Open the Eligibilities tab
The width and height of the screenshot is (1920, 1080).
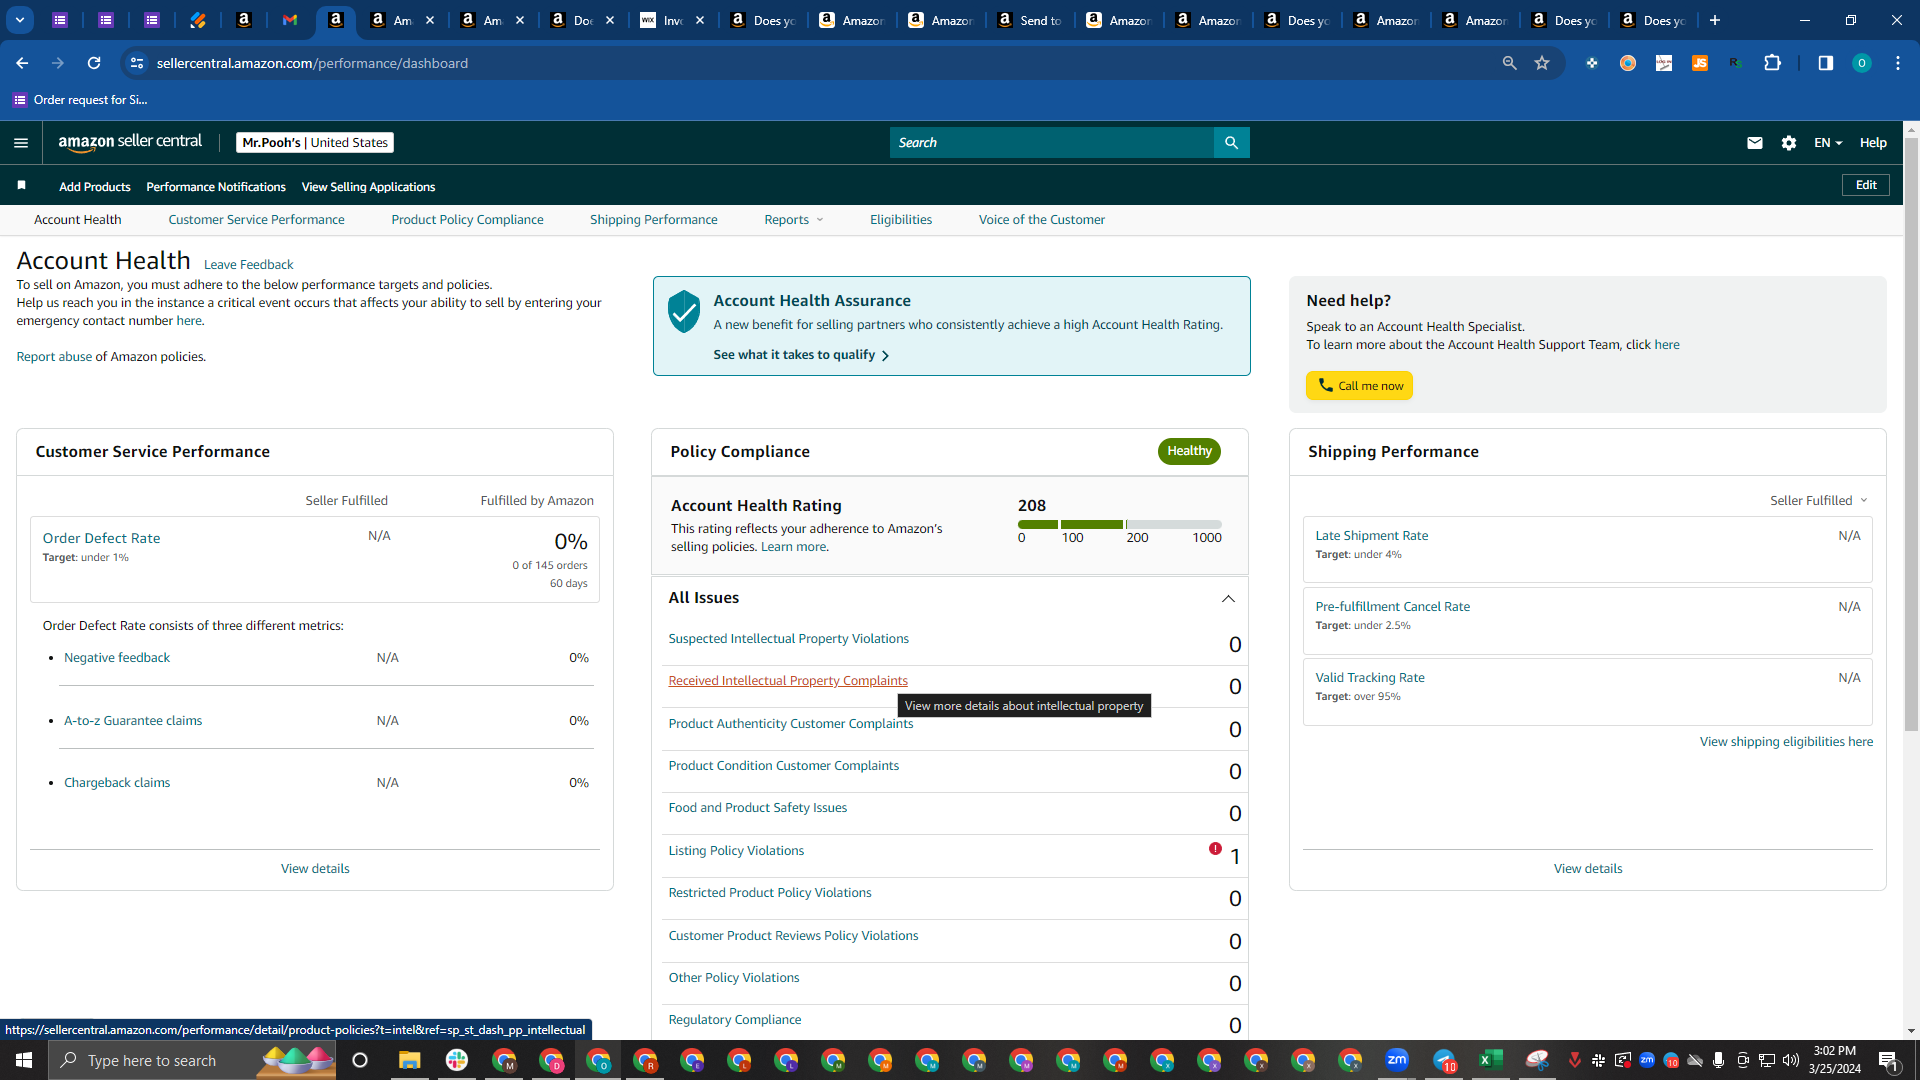point(901,220)
